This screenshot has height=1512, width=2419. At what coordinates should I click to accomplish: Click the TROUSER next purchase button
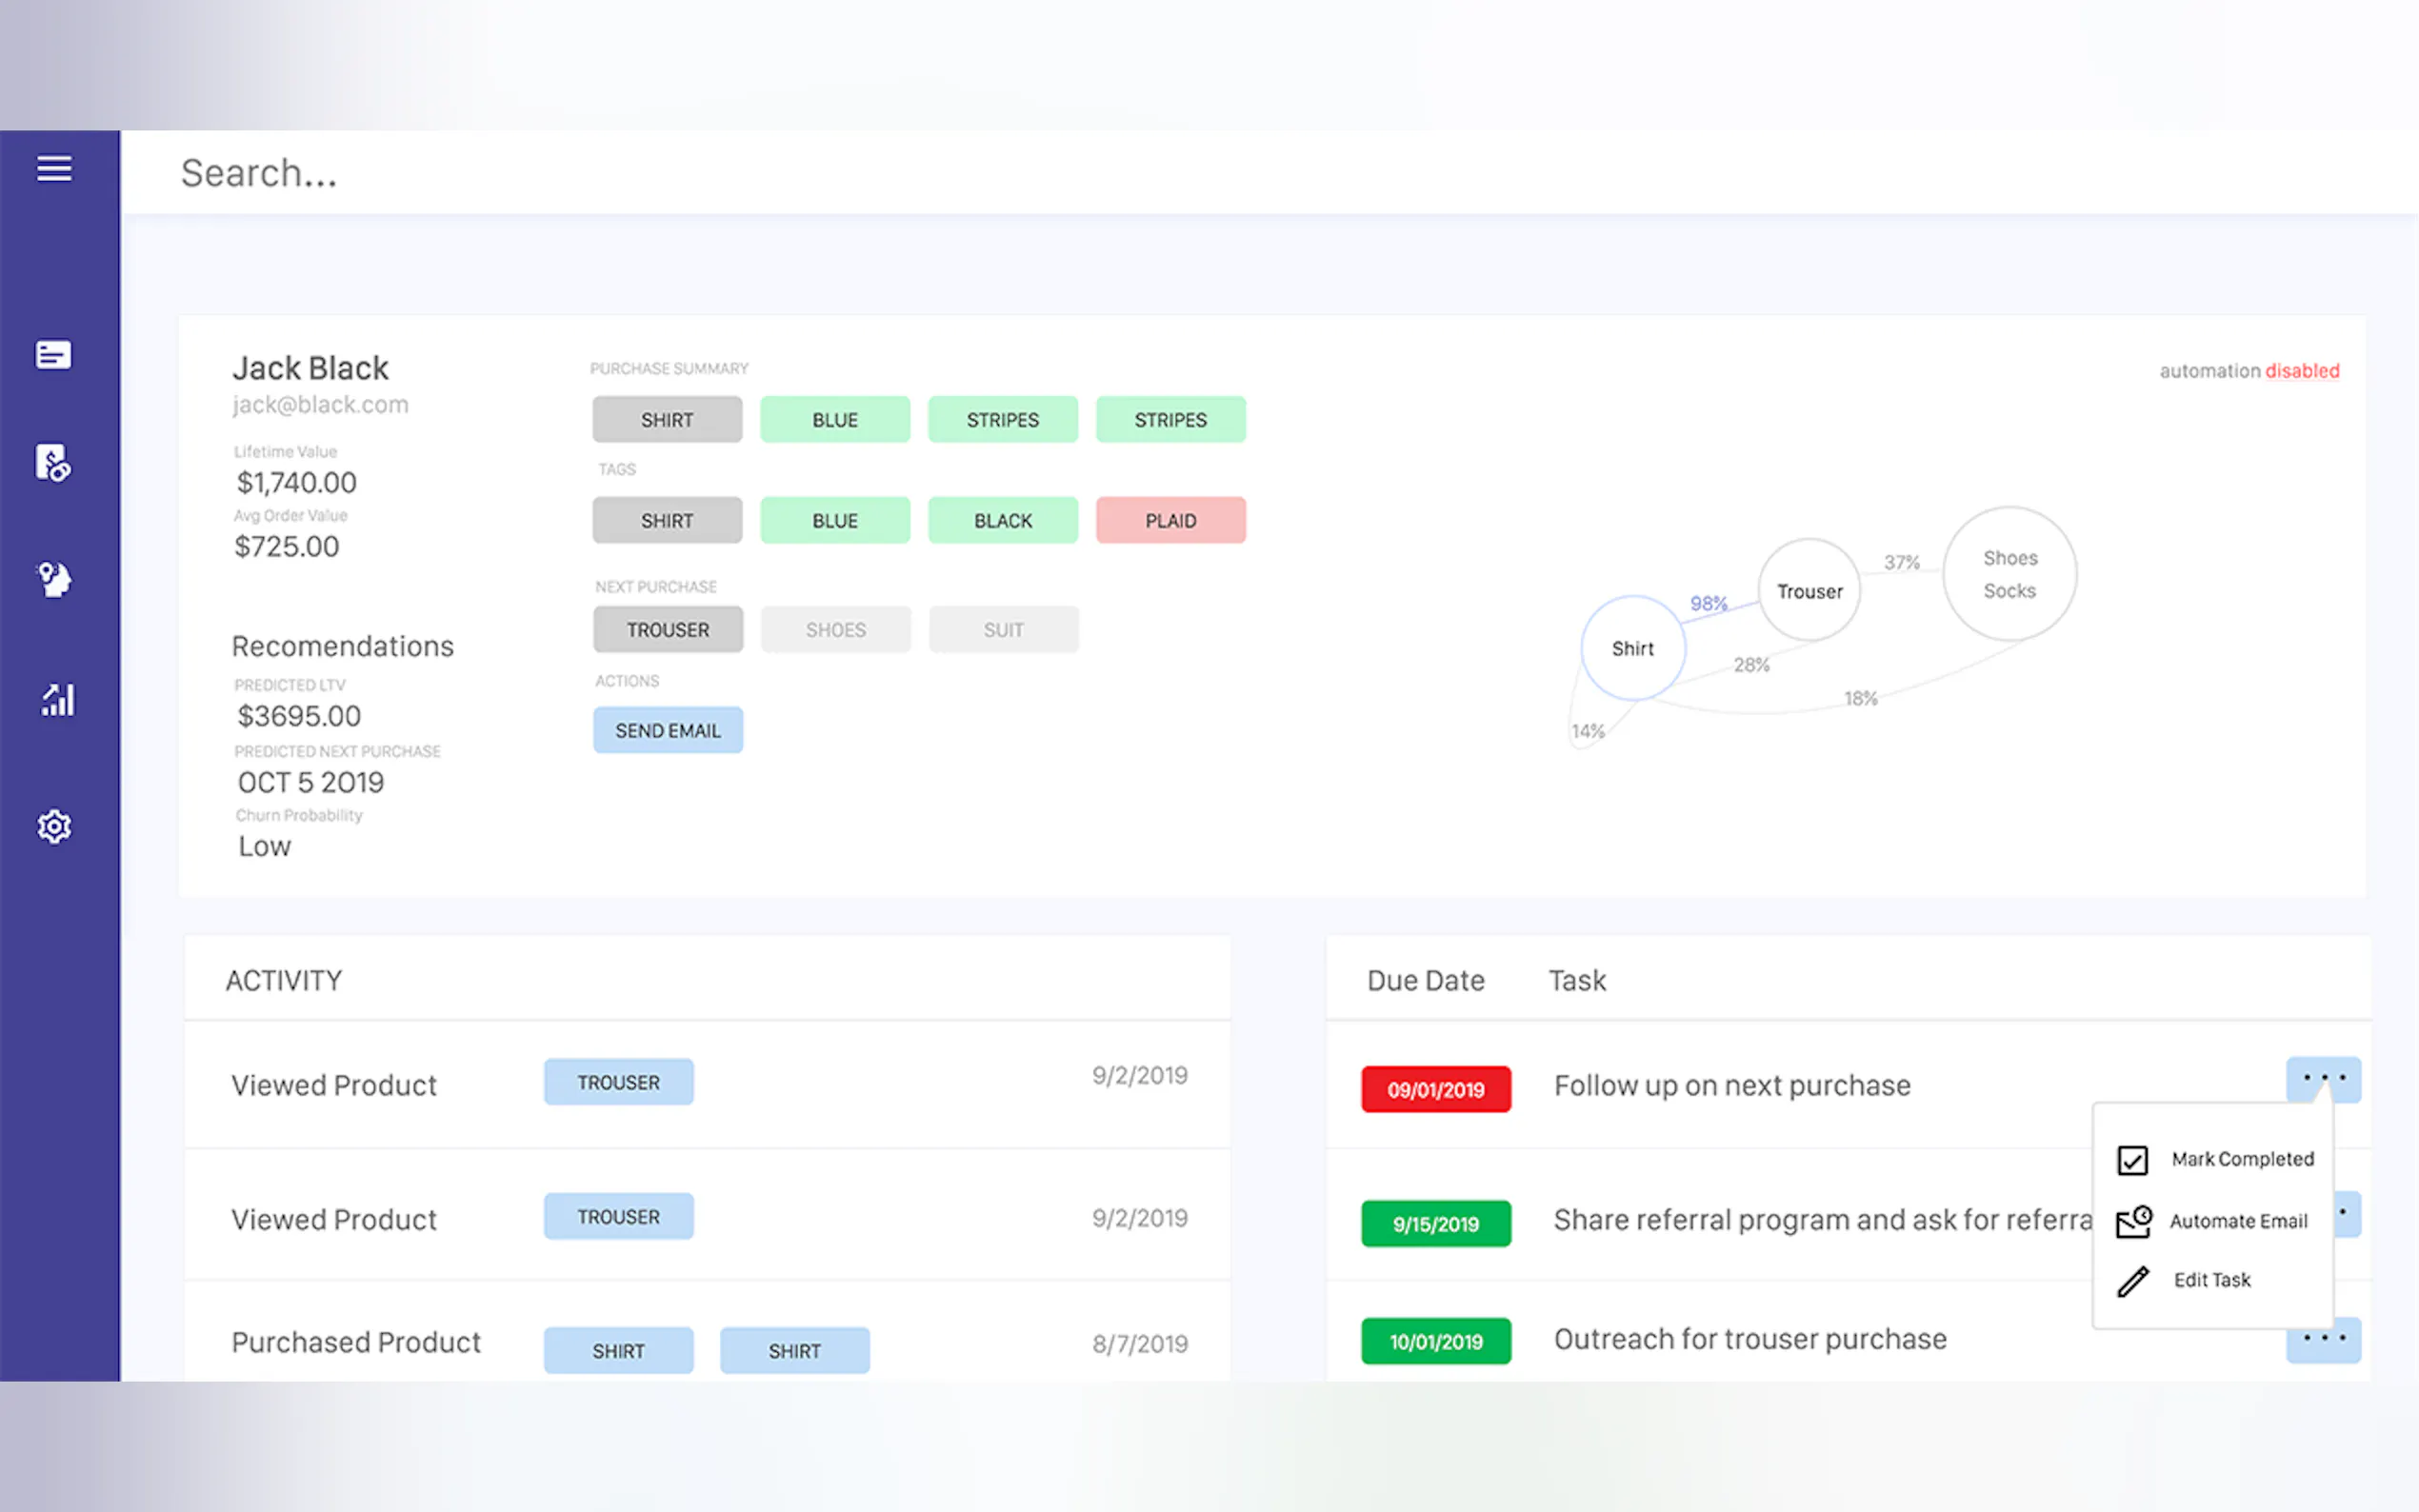click(667, 630)
